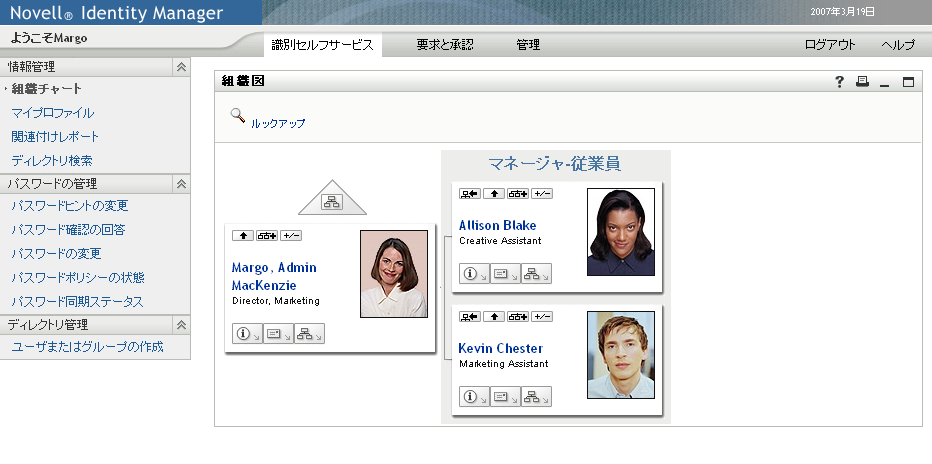Click Allison Blake's photo
Screen dimensions: 932x464
click(x=621, y=232)
